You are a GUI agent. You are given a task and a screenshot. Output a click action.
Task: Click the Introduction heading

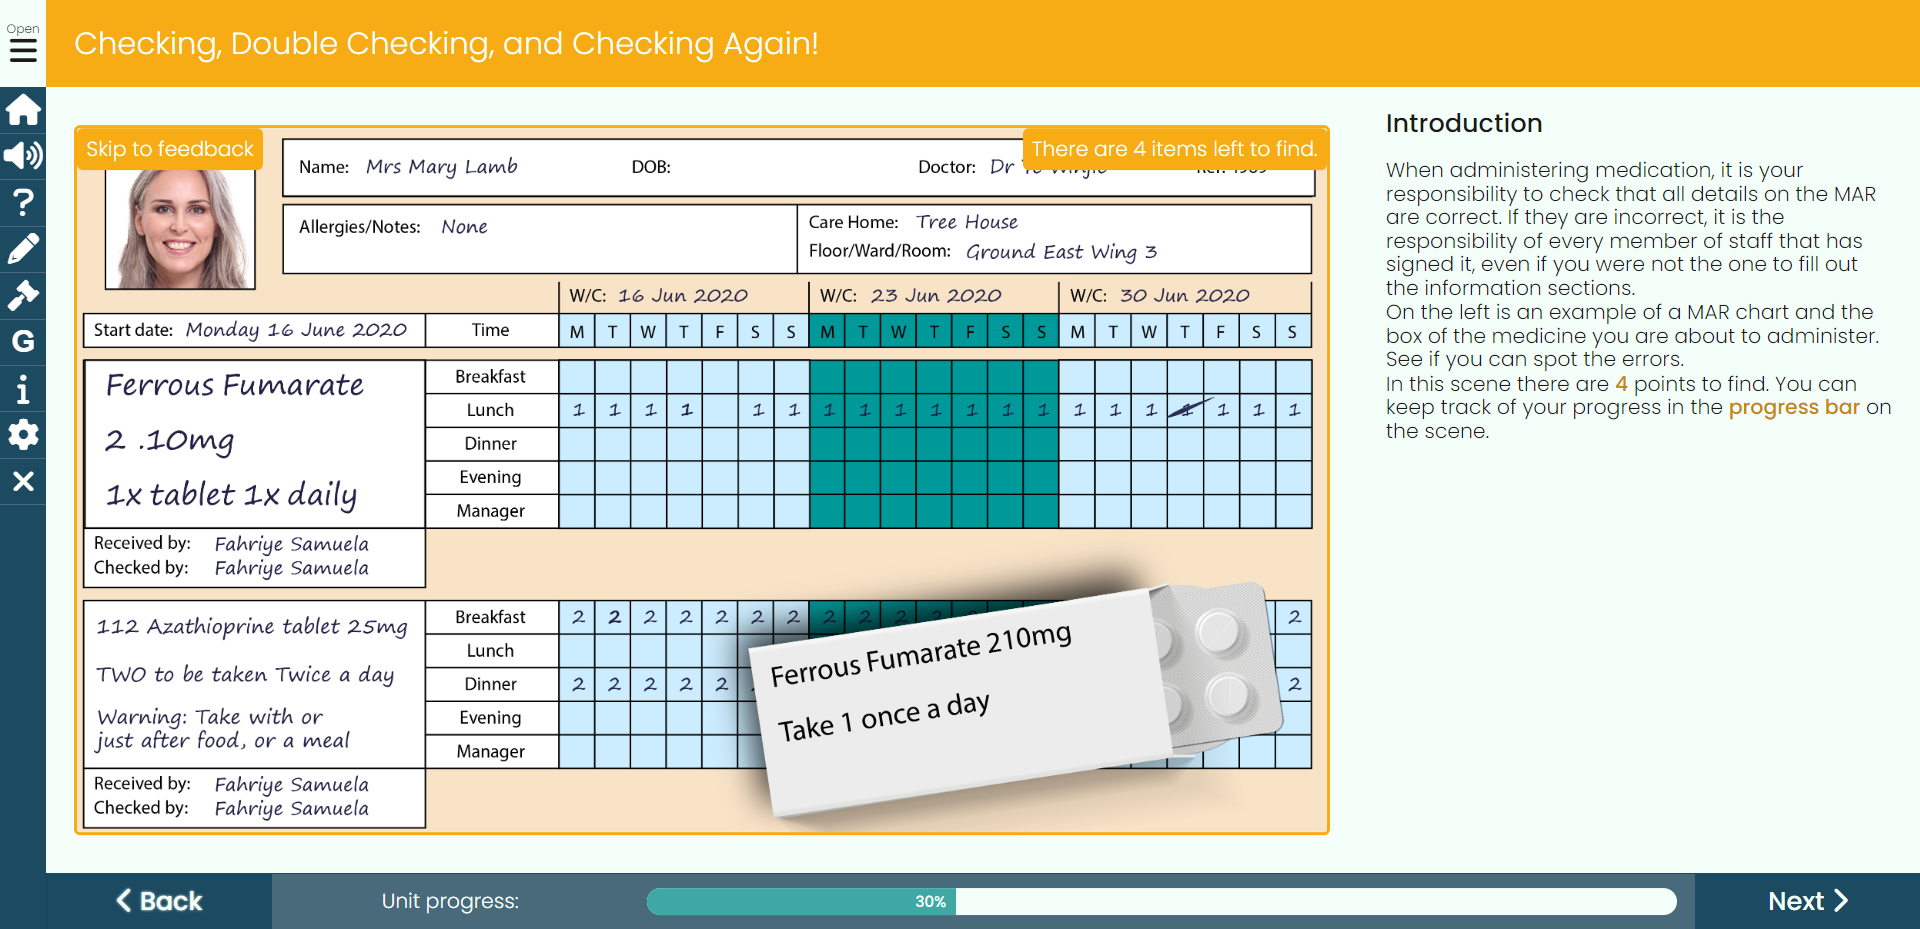(x=1464, y=123)
